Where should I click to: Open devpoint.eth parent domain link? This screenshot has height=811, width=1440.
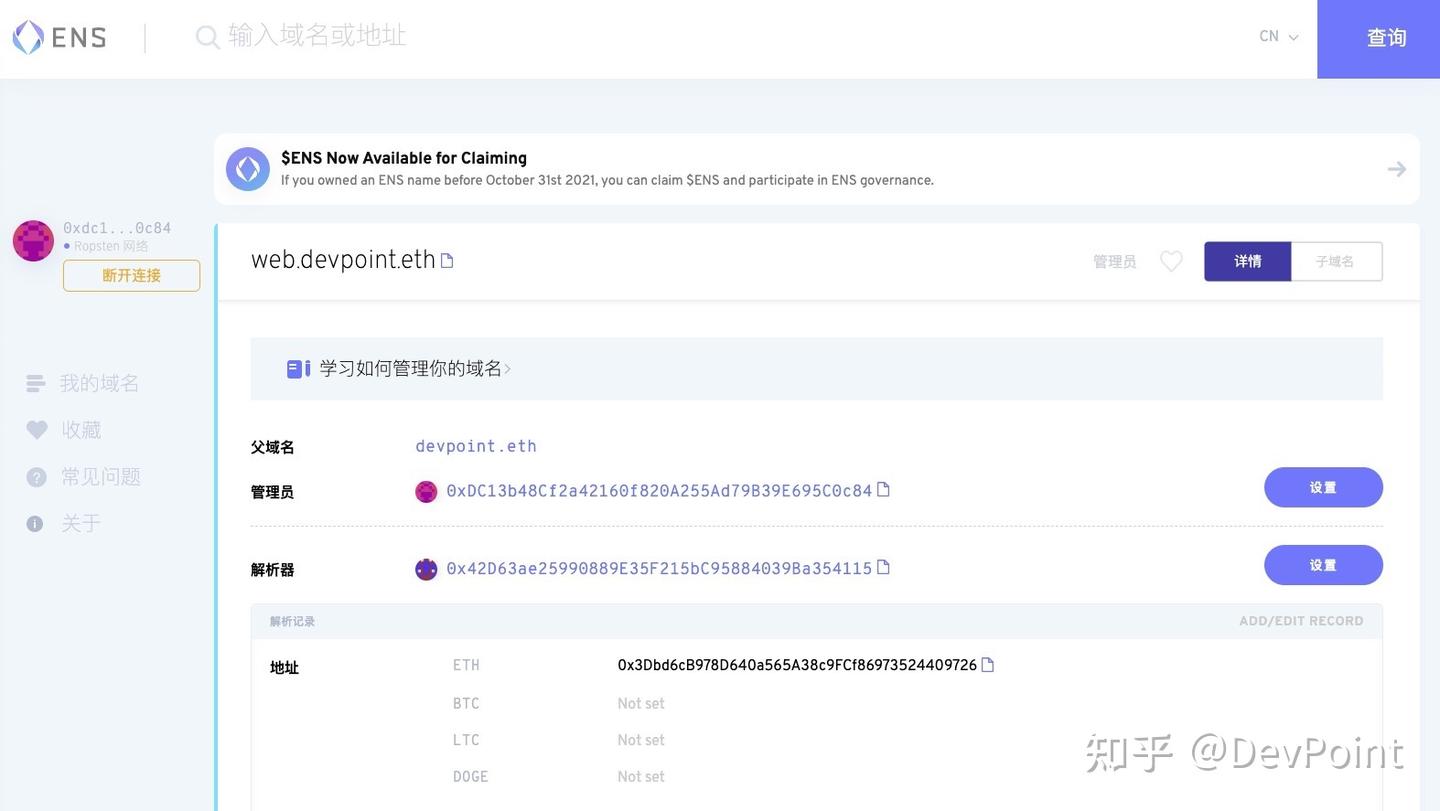[476, 446]
